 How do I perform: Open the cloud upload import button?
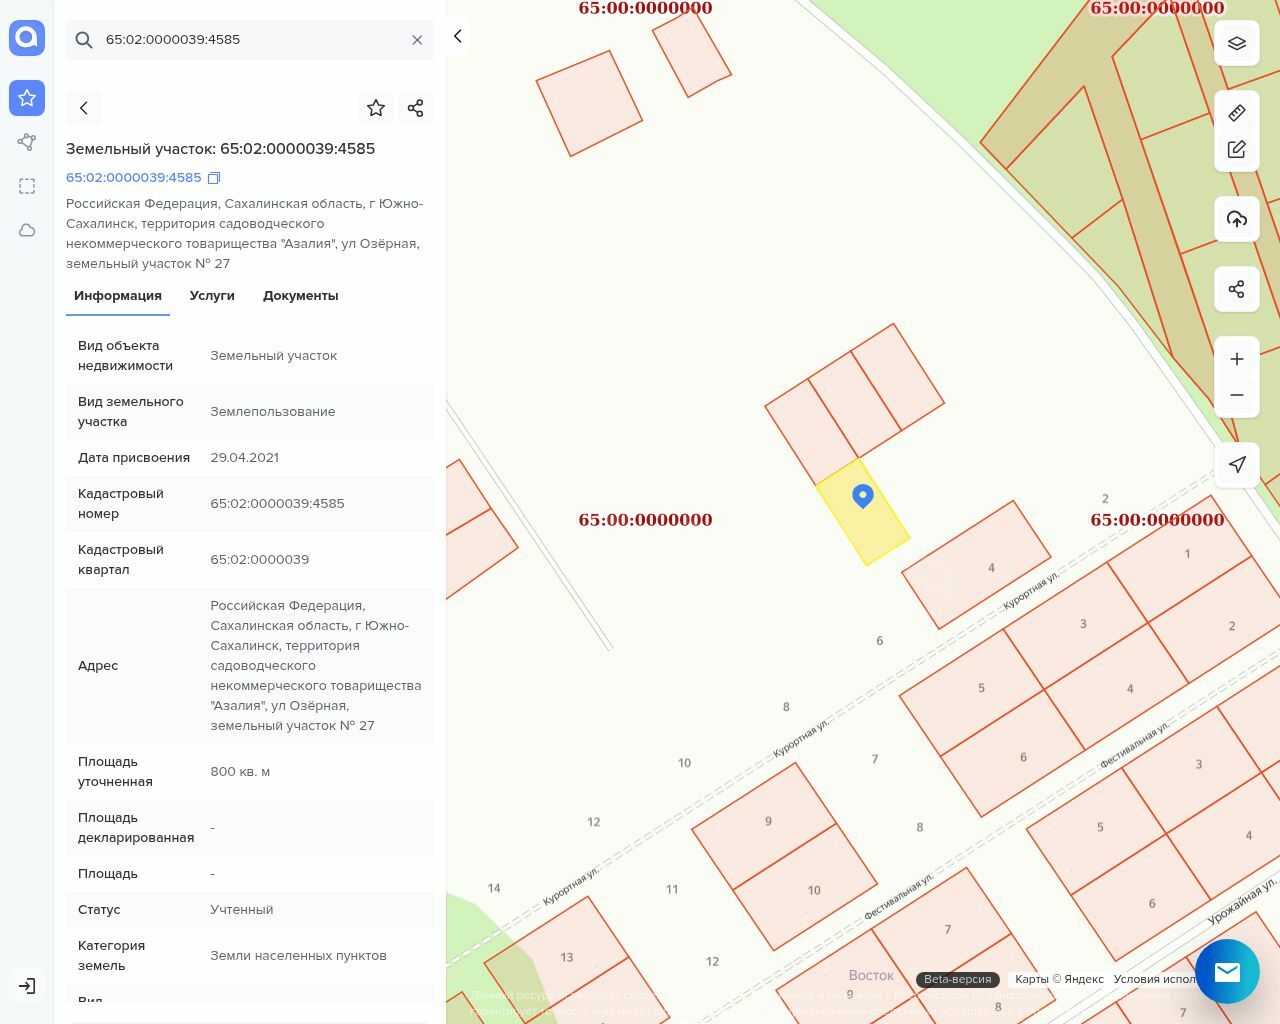[1236, 219]
